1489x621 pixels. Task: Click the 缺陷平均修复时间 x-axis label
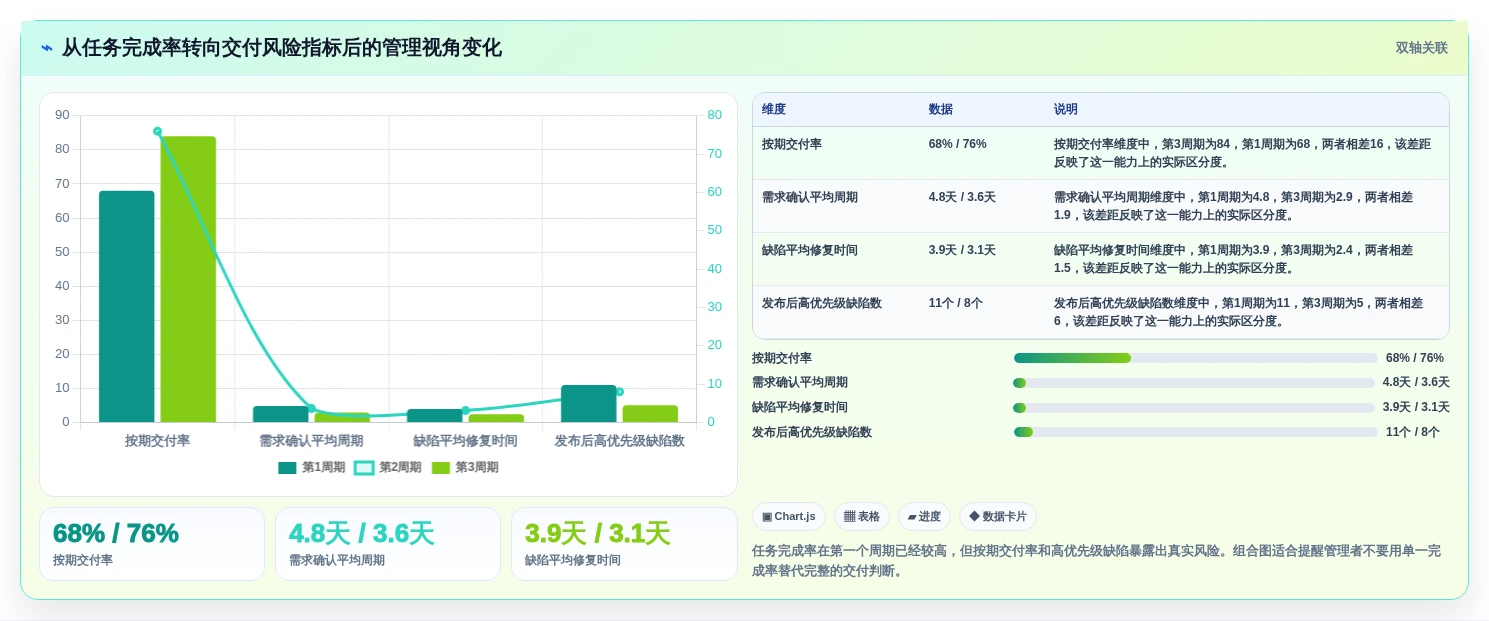465,440
